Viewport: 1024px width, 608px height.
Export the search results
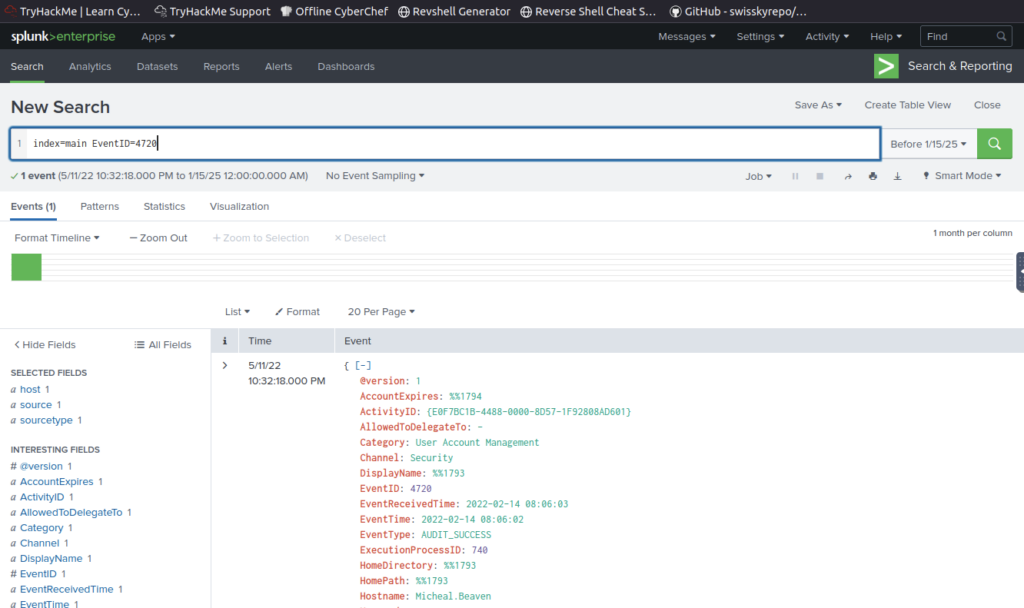(x=897, y=176)
